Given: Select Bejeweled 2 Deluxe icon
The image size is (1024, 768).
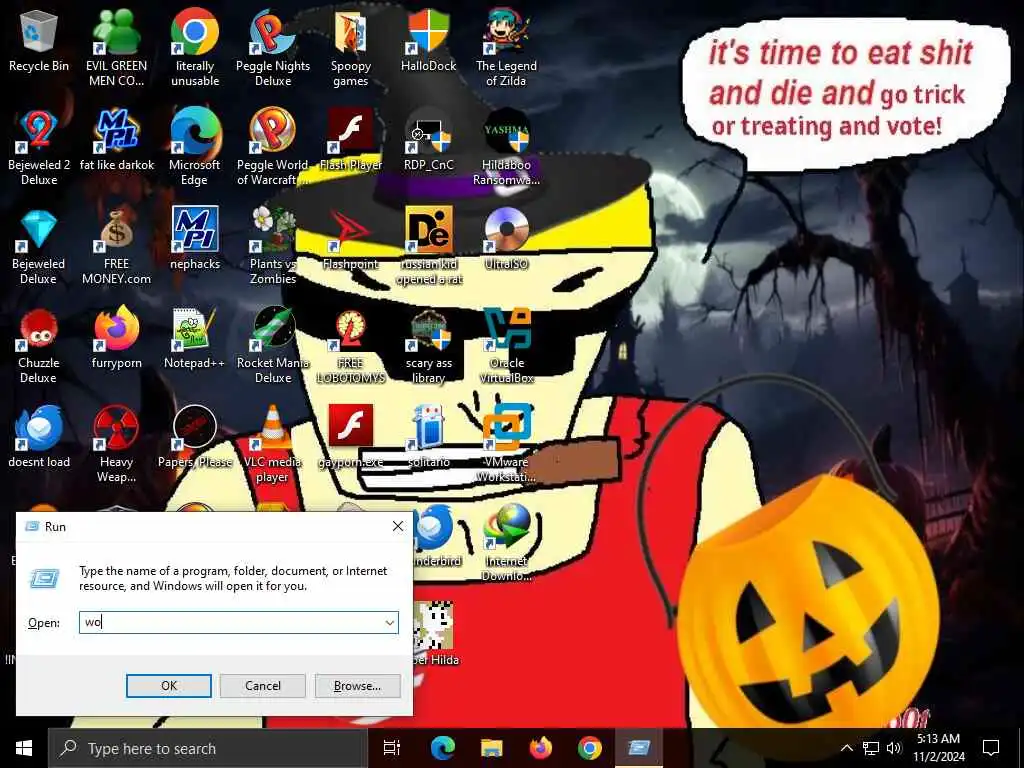Looking at the screenshot, I should click(39, 148).
